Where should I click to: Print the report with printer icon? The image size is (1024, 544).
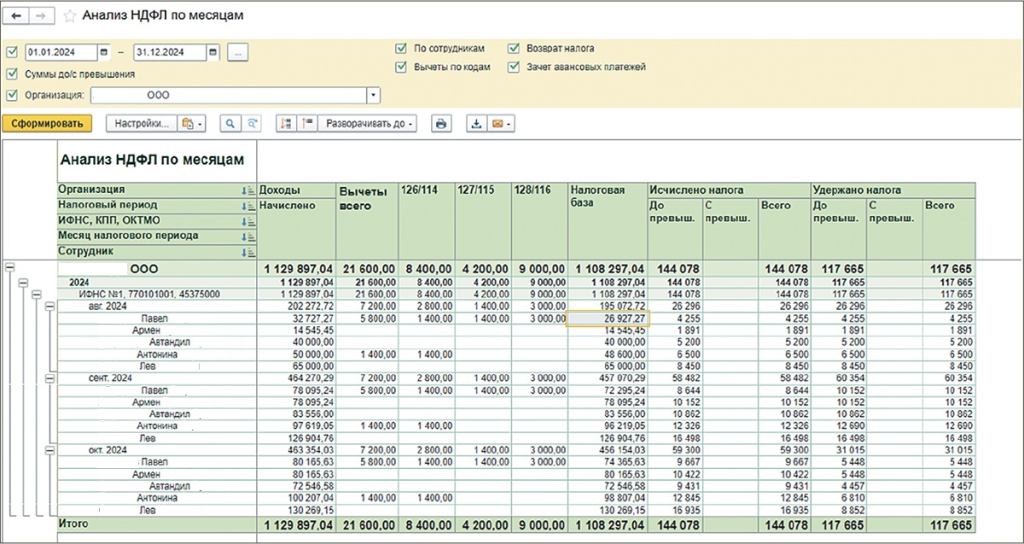[x=441, y=123]
